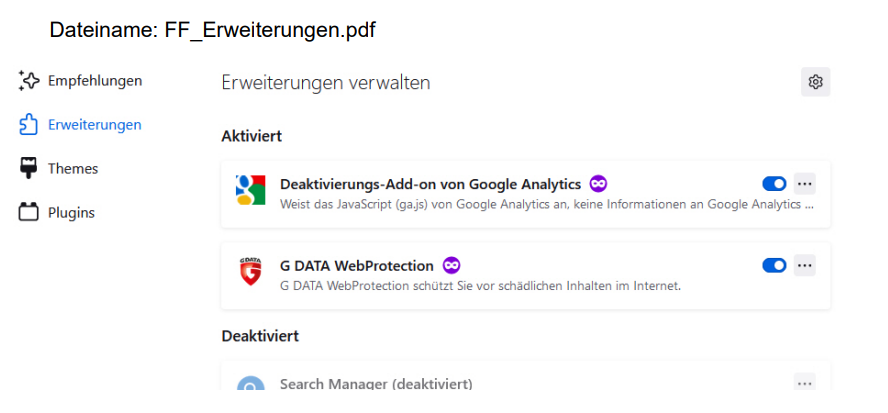Click the private browsing badge beside G DATA WebProtection
This screenshot has width=888, height=413.
pyautogui.click(x=451, y=265)
